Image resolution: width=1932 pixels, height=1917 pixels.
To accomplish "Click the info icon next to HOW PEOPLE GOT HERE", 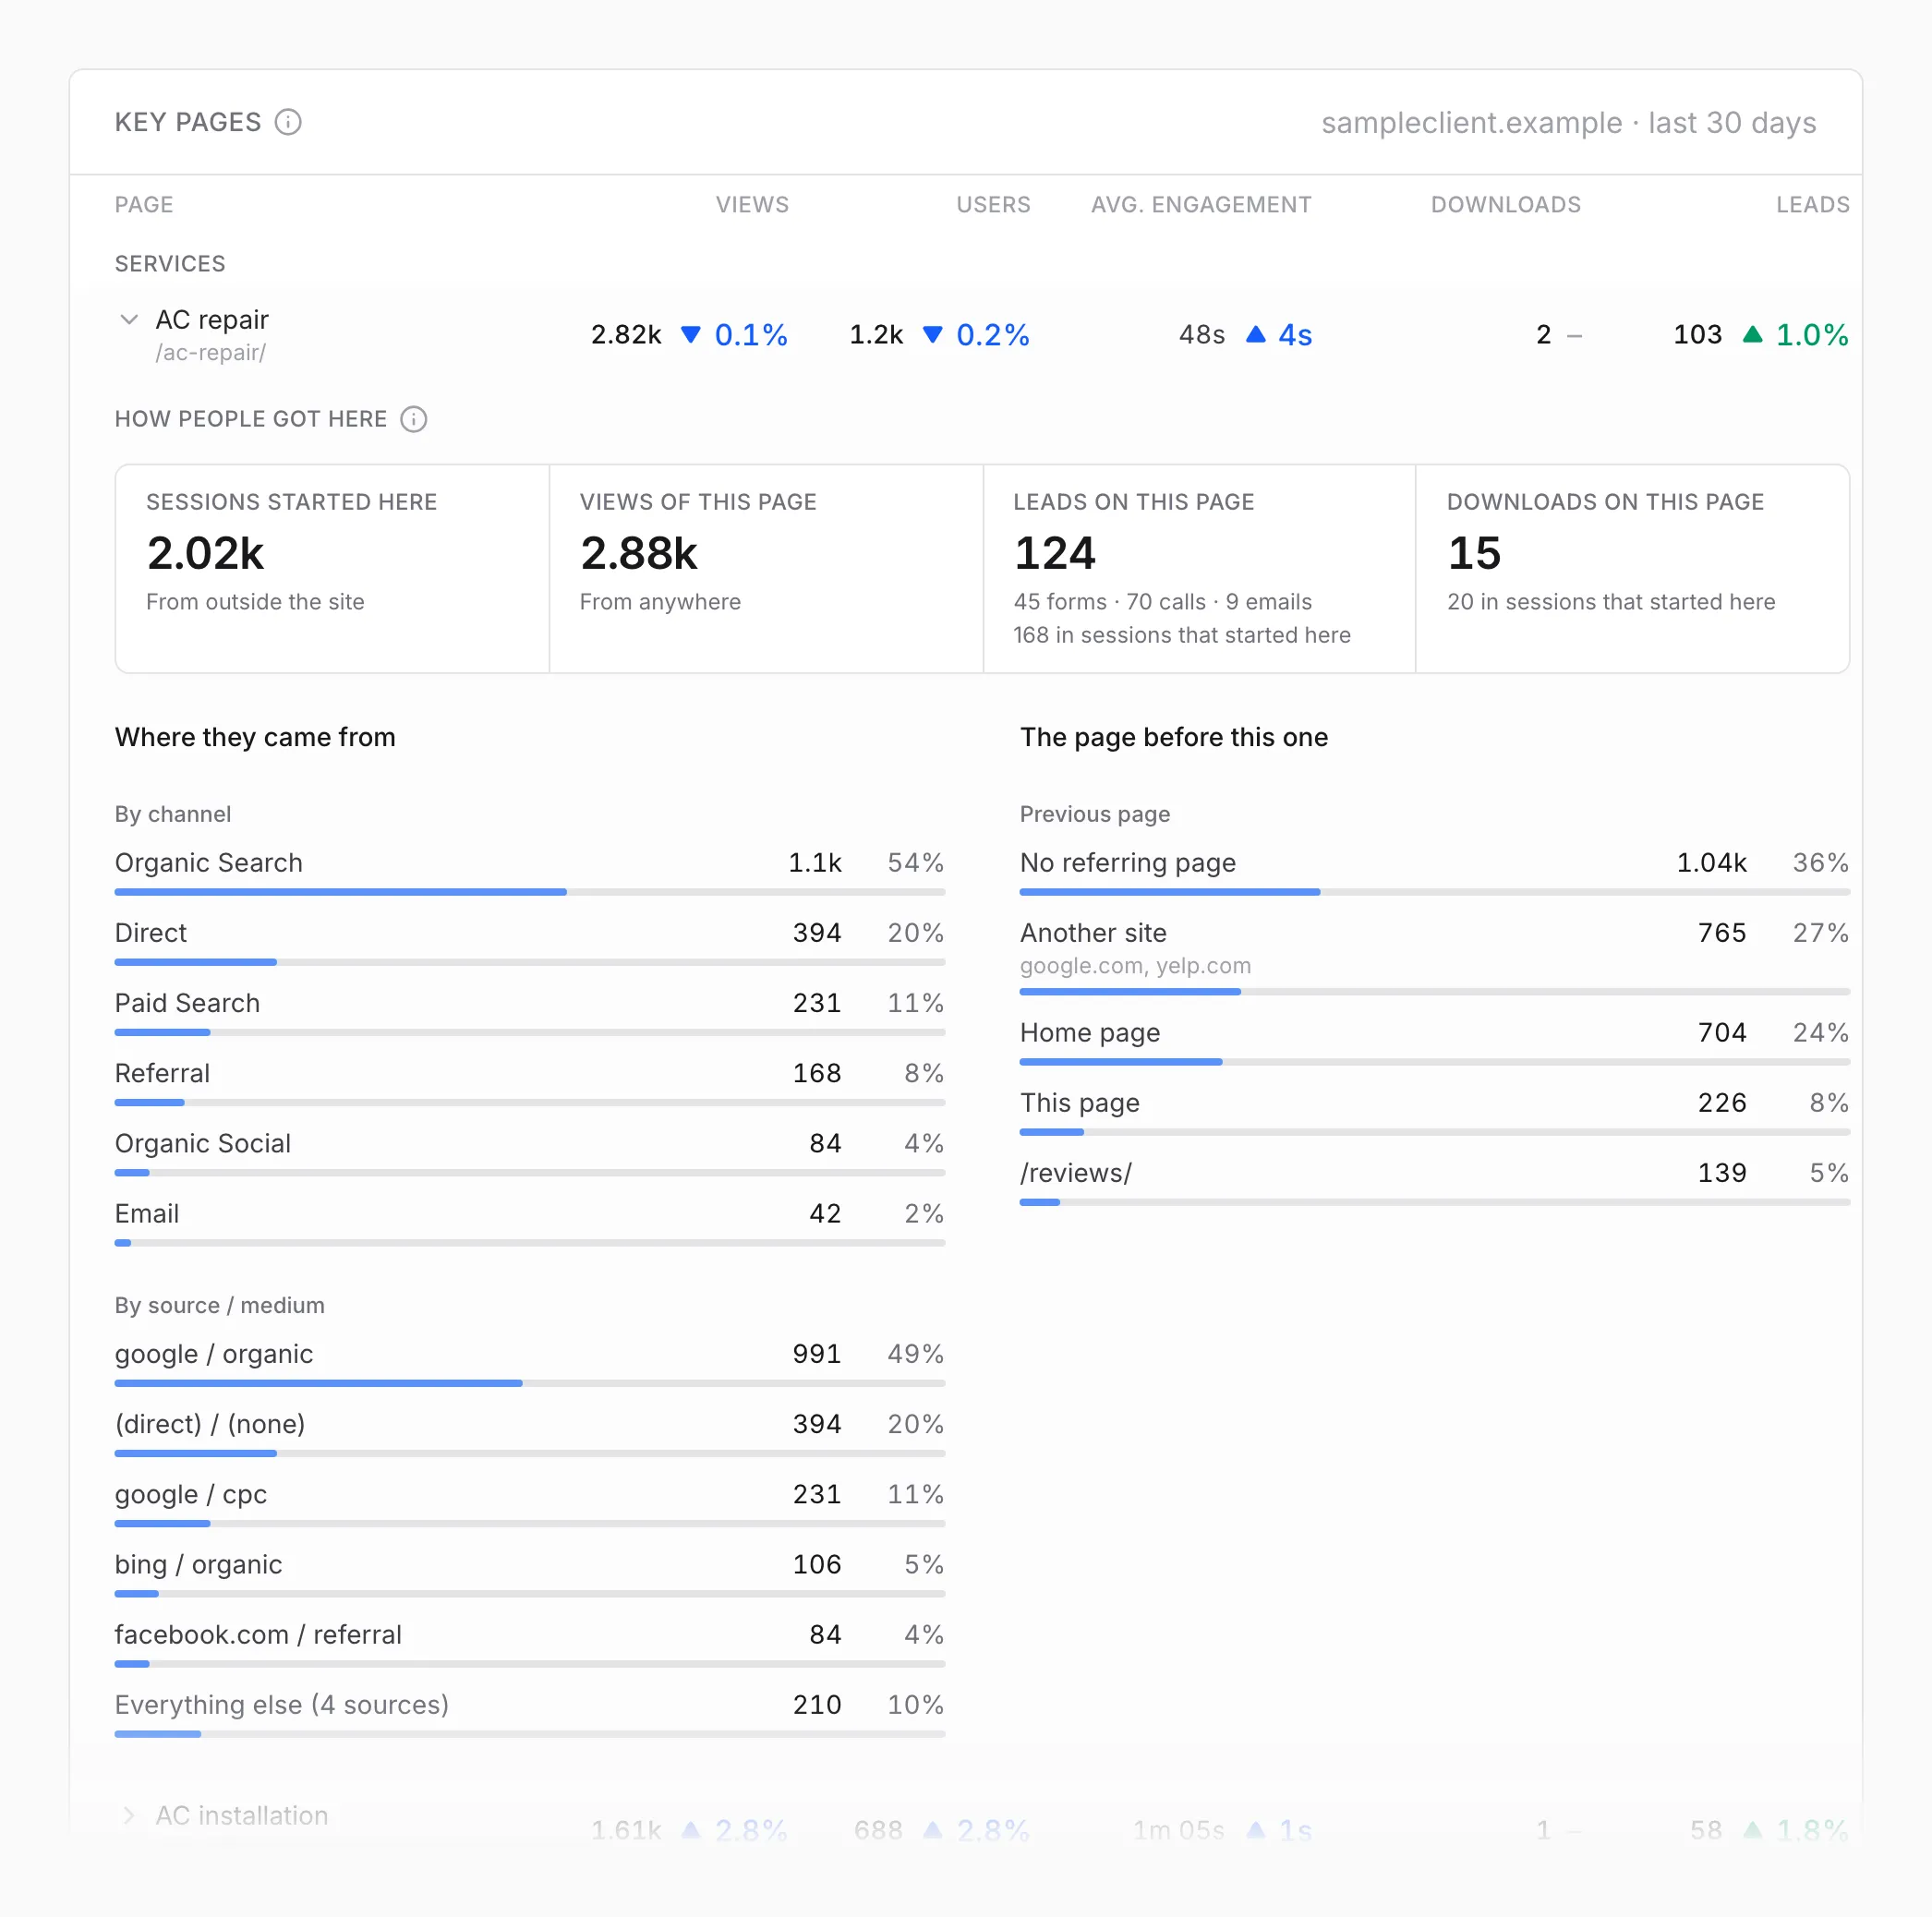I will pos(413,419).
